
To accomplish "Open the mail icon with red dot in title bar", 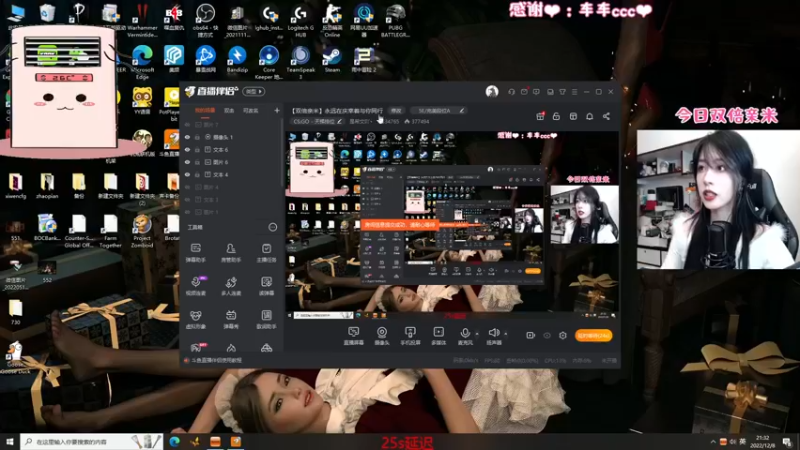I will (x=524, y=92).
